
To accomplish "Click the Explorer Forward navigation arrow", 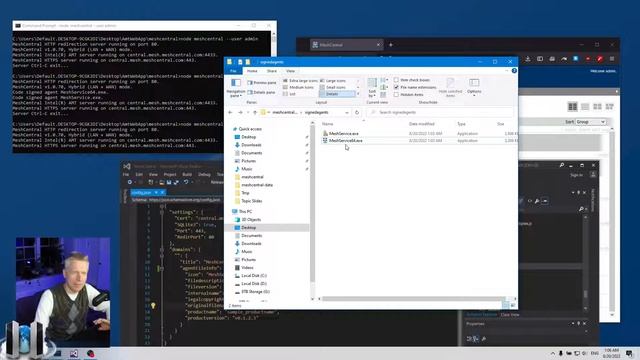I will (x=240, y=112).
